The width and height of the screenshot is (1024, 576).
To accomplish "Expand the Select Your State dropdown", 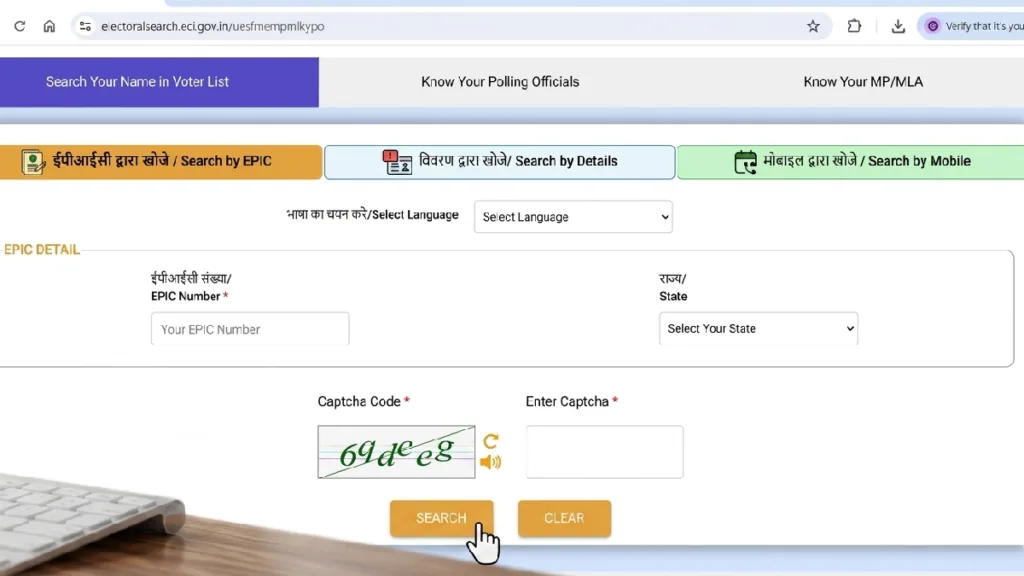I will click(x=758, y=329).
